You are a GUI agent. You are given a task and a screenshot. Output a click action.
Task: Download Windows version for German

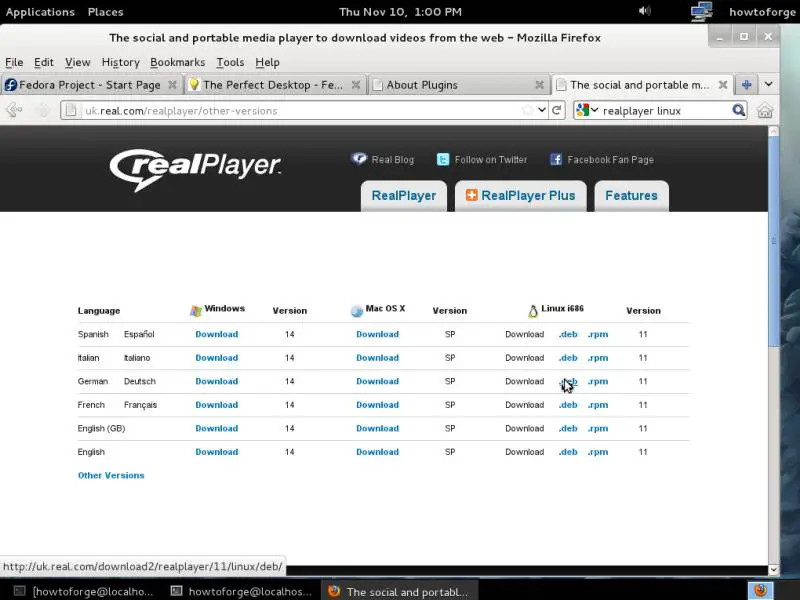[217, 381]
